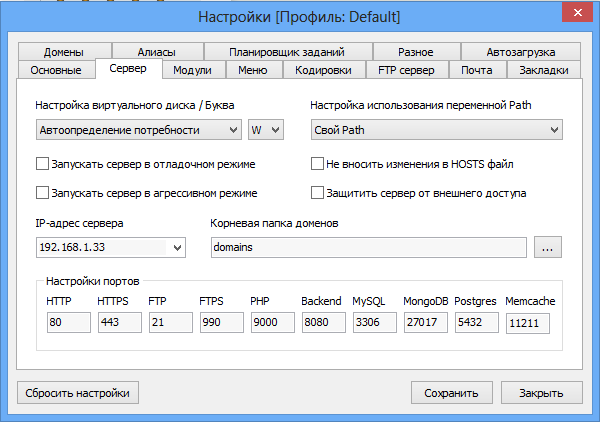Toggle "Запускать сервер в агрессивном режиме" checkbox
Viewport: 600px width, 422px height.
point(42,193)
